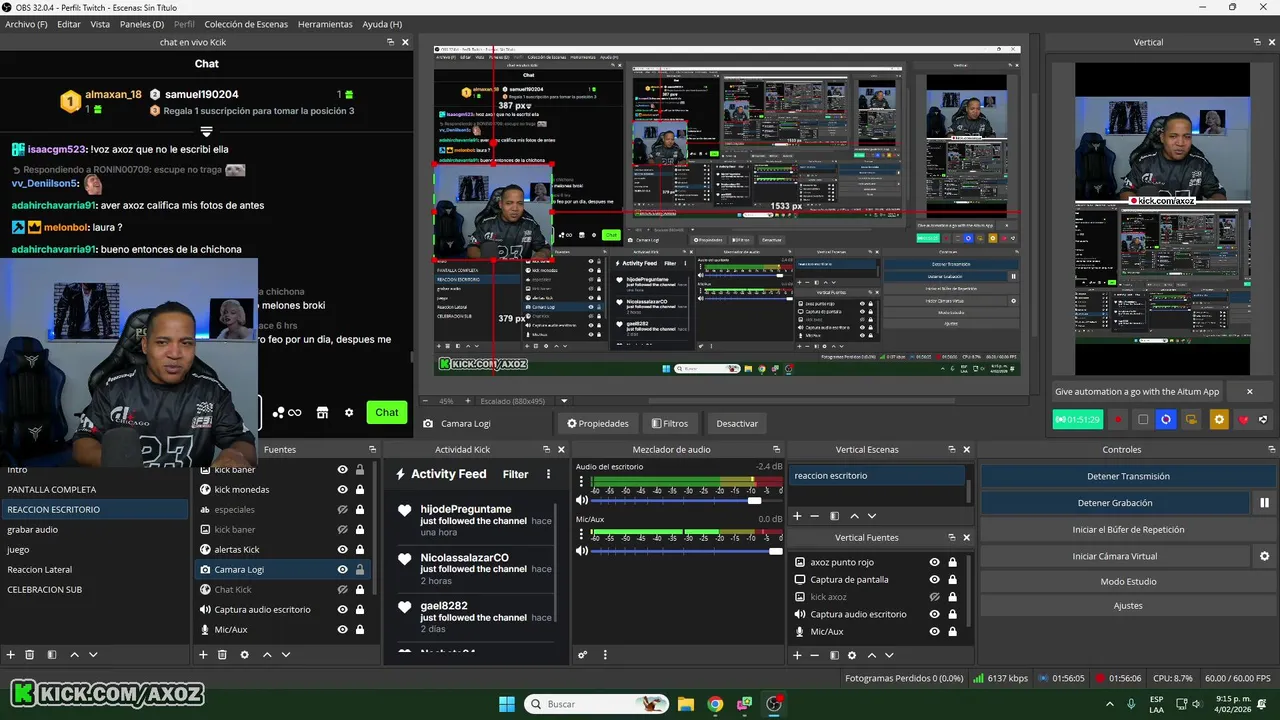Move source up in Fuentes toolbar
The height and width of the screenshot is (720, 1280).
(267, 655)
